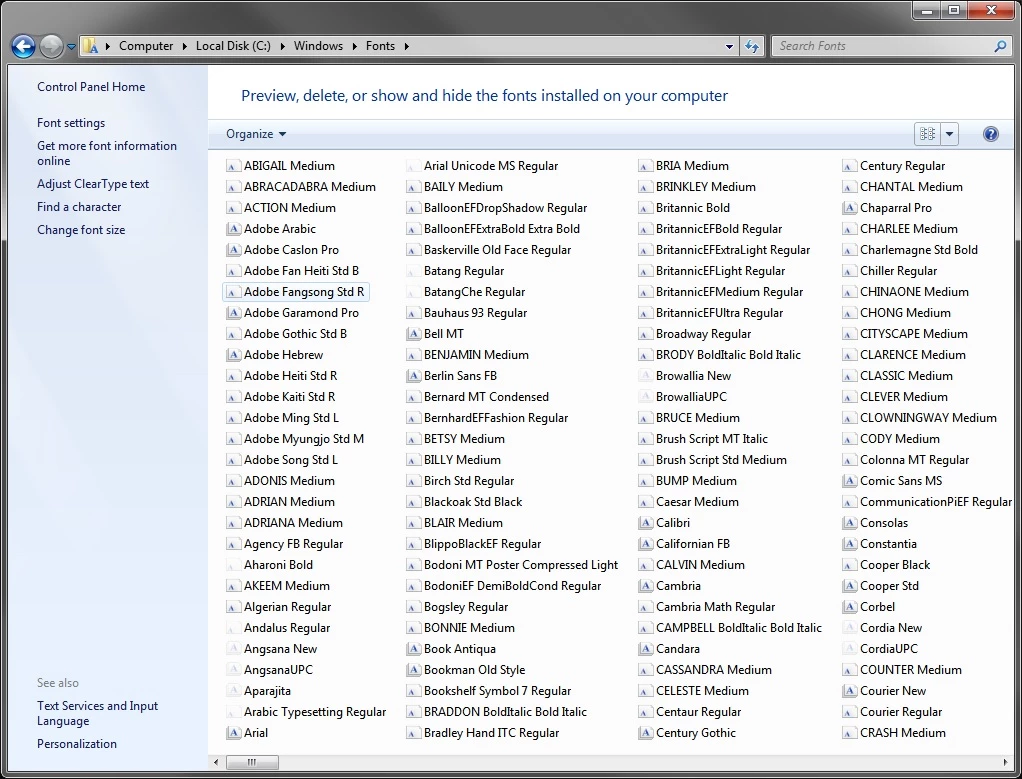
Task: Click Change font size link
Action: click(x=81, y=229)
